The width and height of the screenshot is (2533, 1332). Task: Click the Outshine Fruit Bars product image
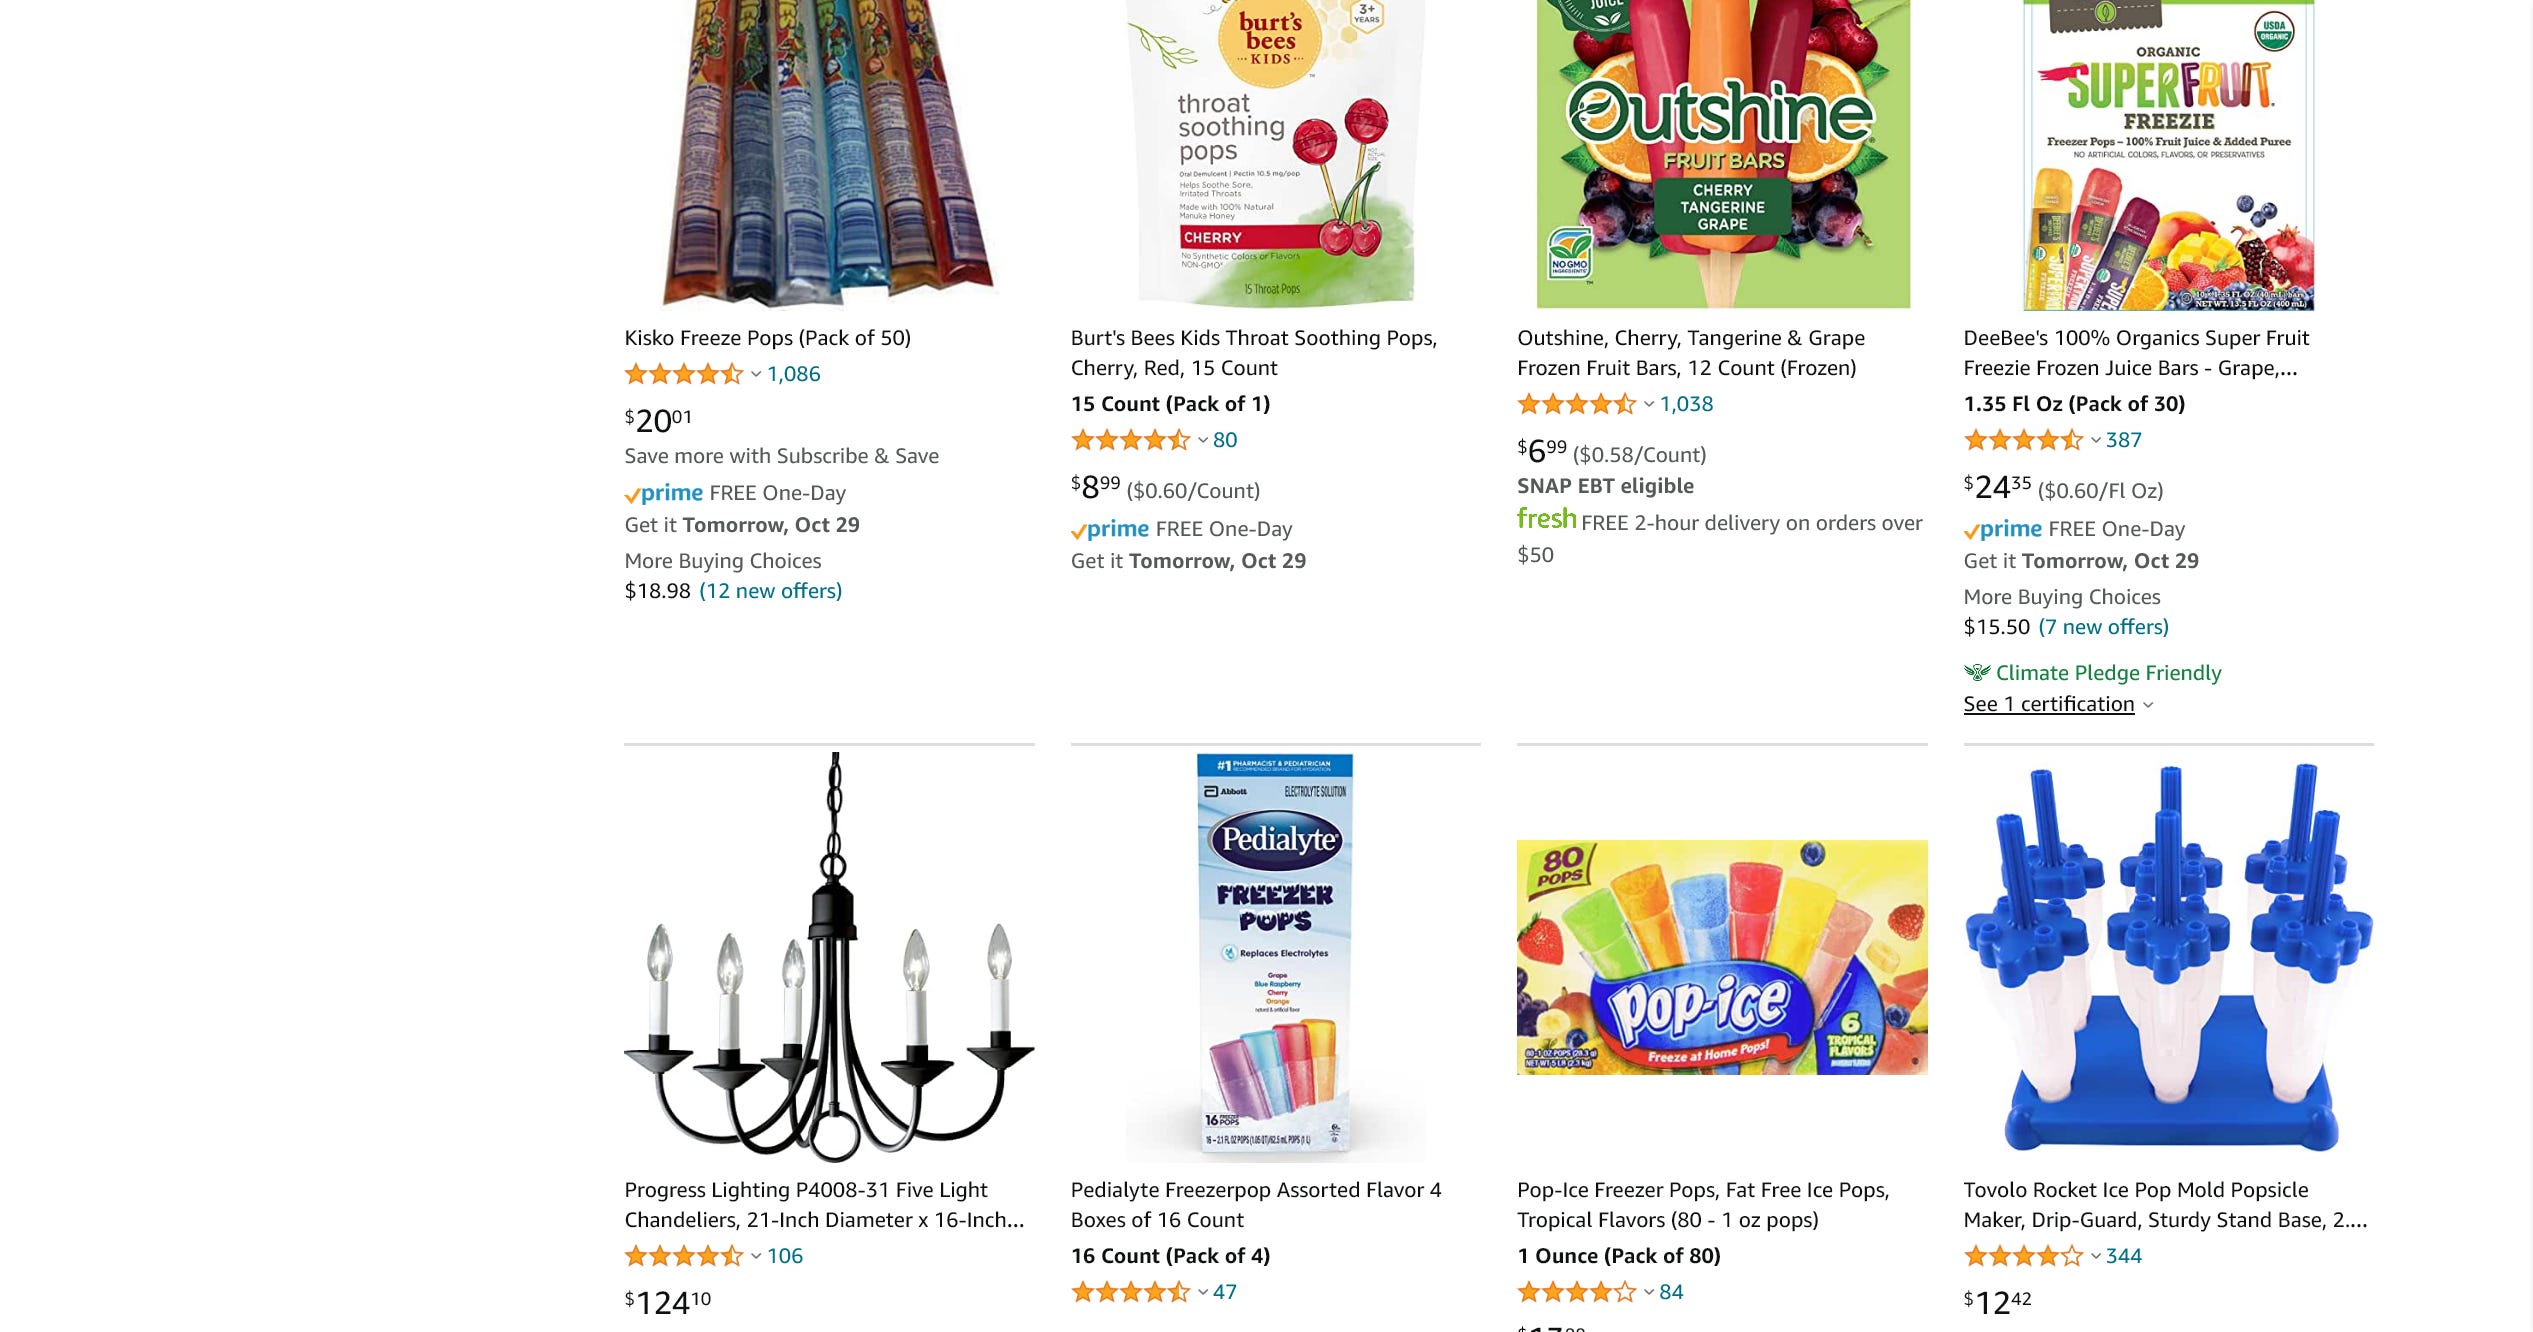point(1723,154)
